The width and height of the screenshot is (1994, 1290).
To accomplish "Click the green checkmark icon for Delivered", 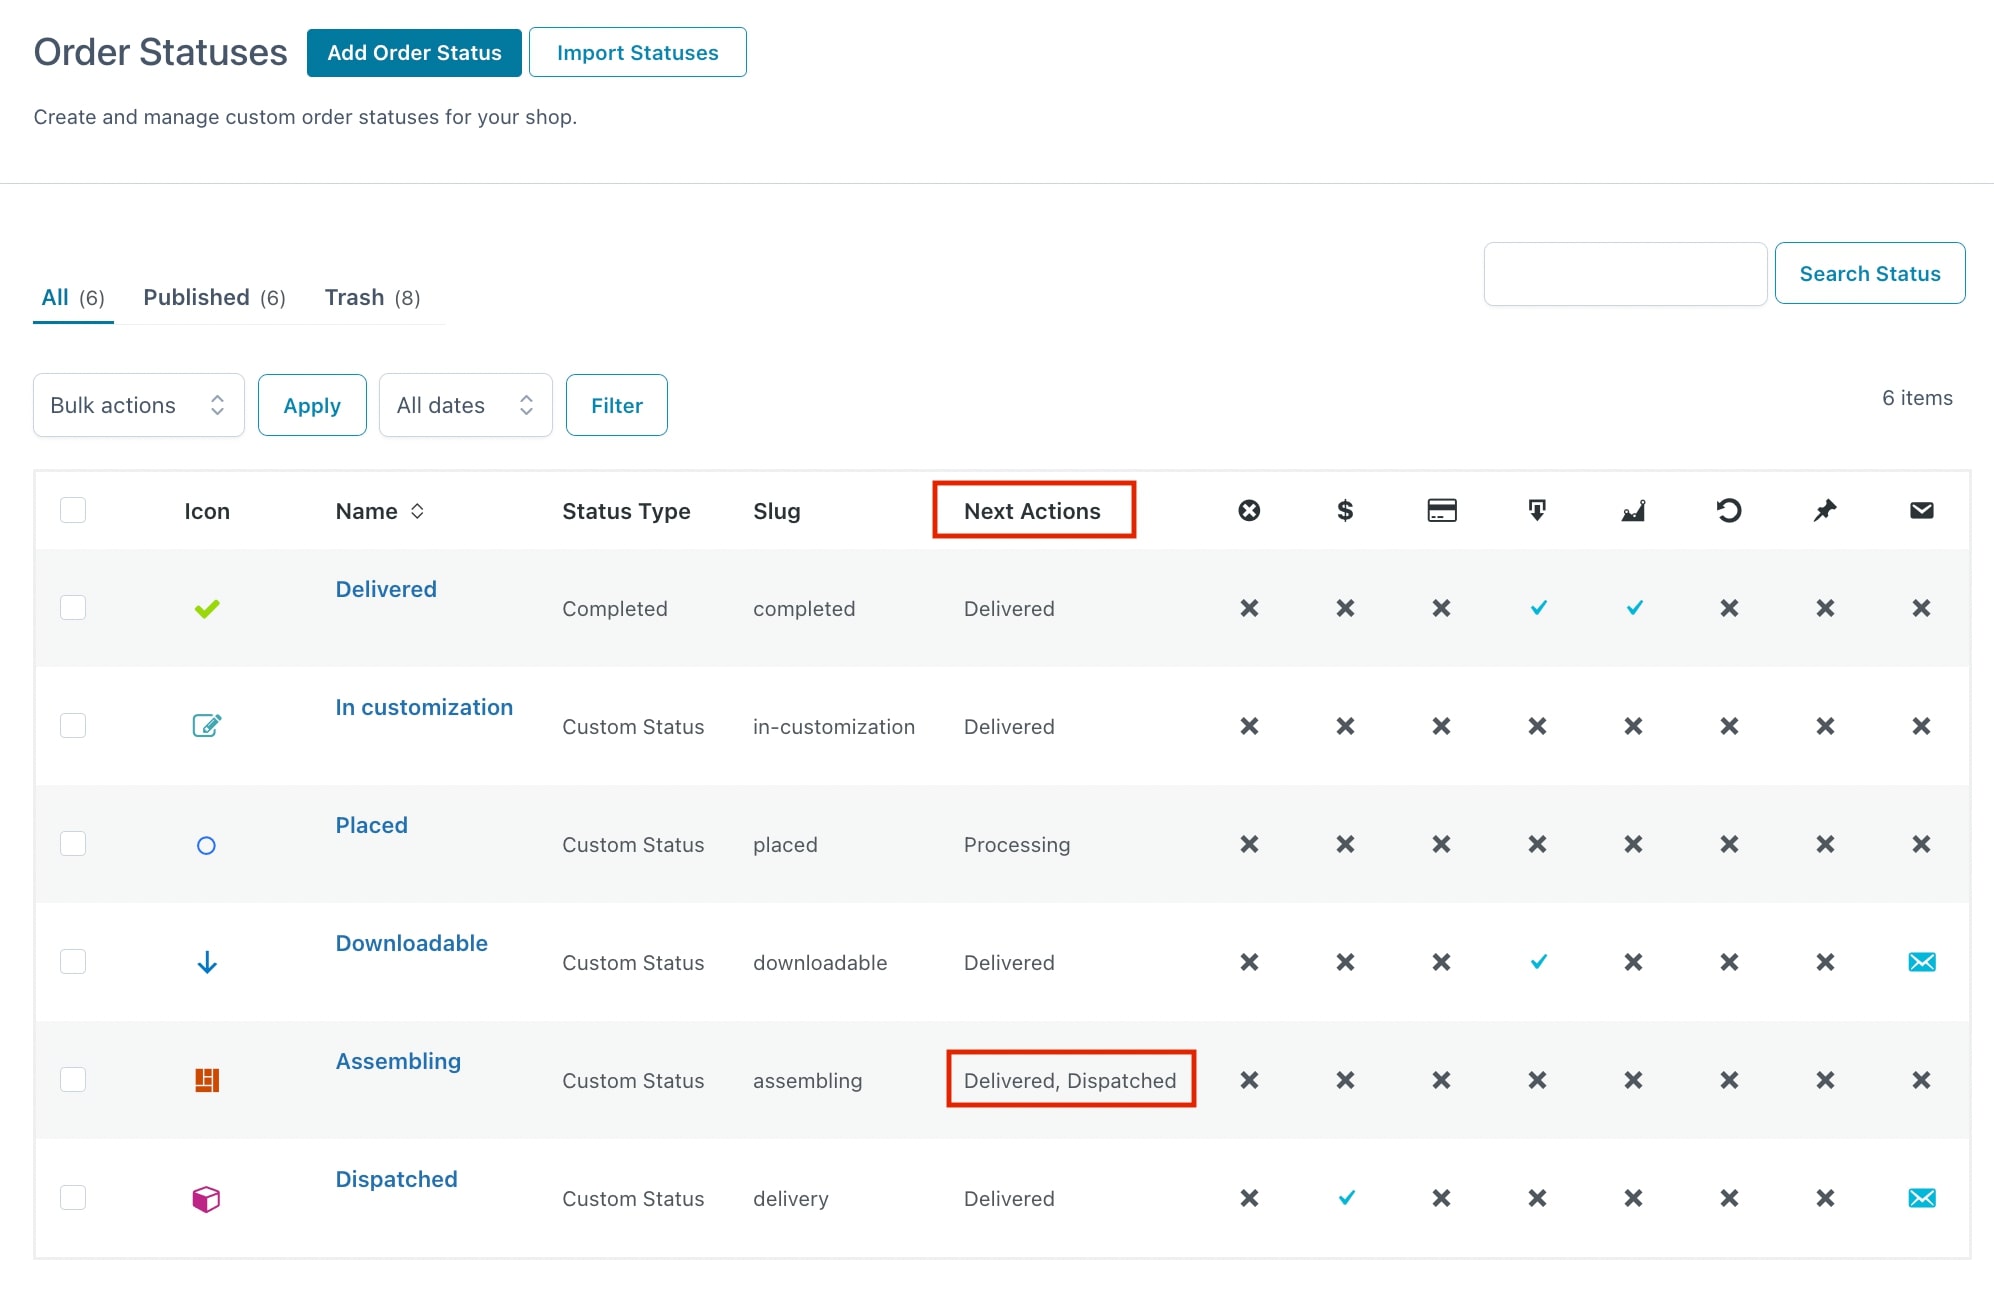I will click(207, 608).
